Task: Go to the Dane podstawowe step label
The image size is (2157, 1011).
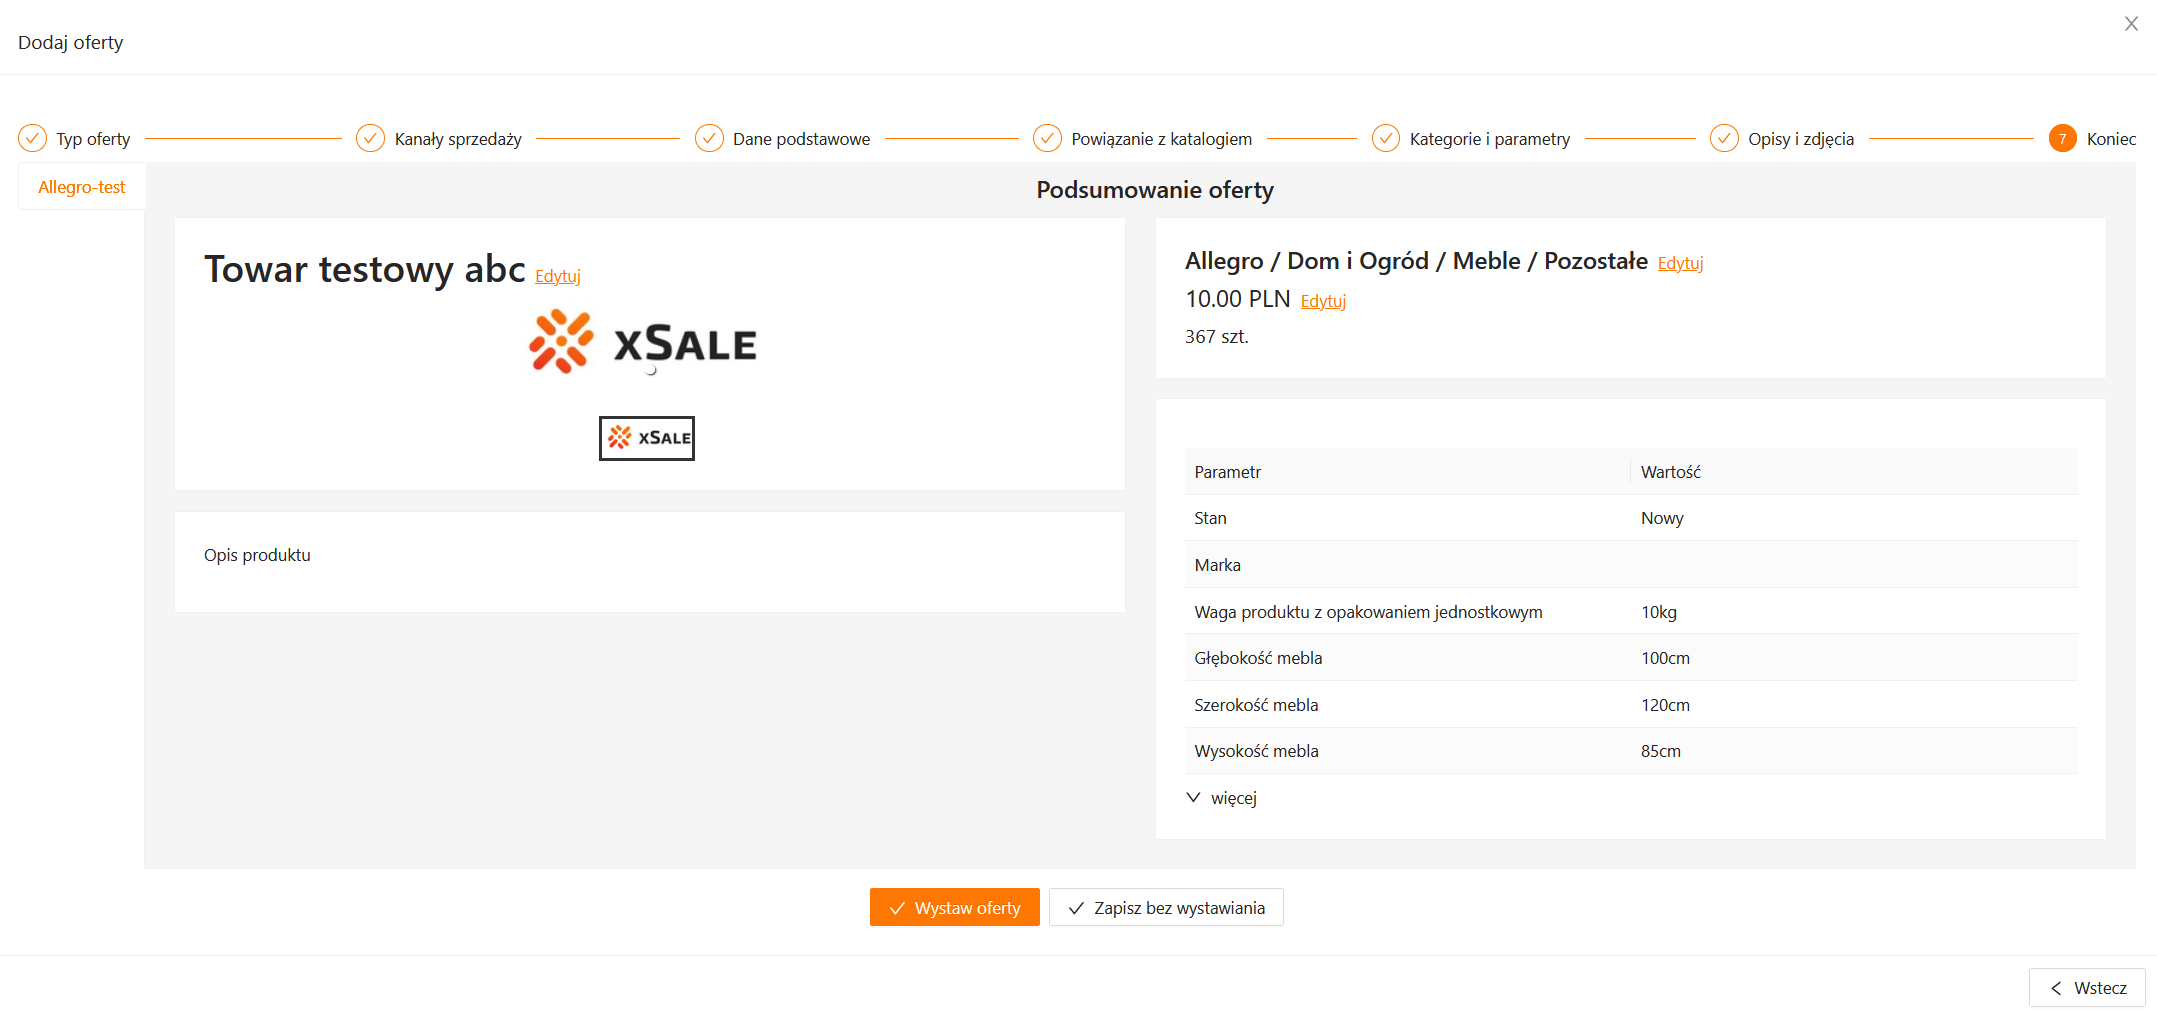Action: point(801,139)
